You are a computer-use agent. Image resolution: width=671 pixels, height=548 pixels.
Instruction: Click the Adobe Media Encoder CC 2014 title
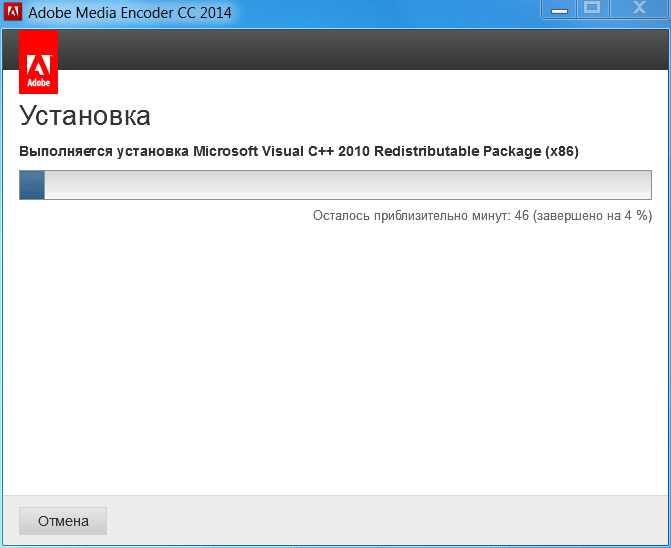[x=130, y=12]
